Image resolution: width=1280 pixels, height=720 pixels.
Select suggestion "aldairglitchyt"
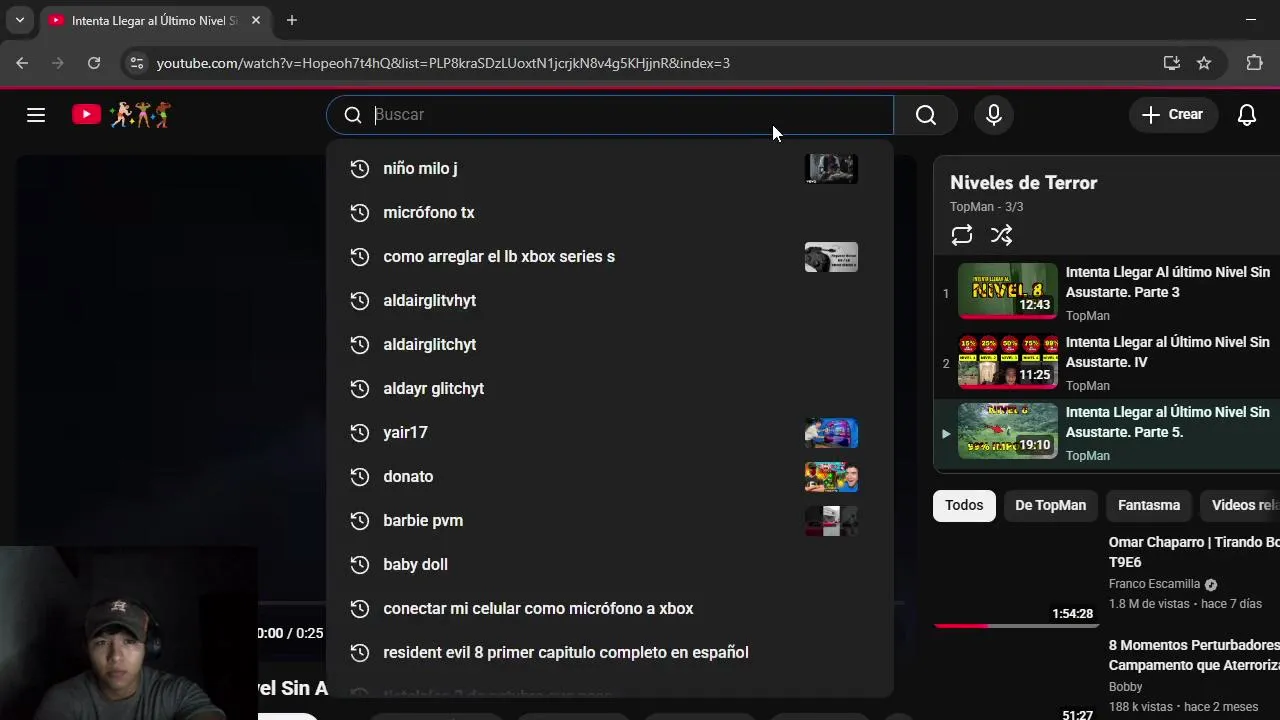[609, 345]
